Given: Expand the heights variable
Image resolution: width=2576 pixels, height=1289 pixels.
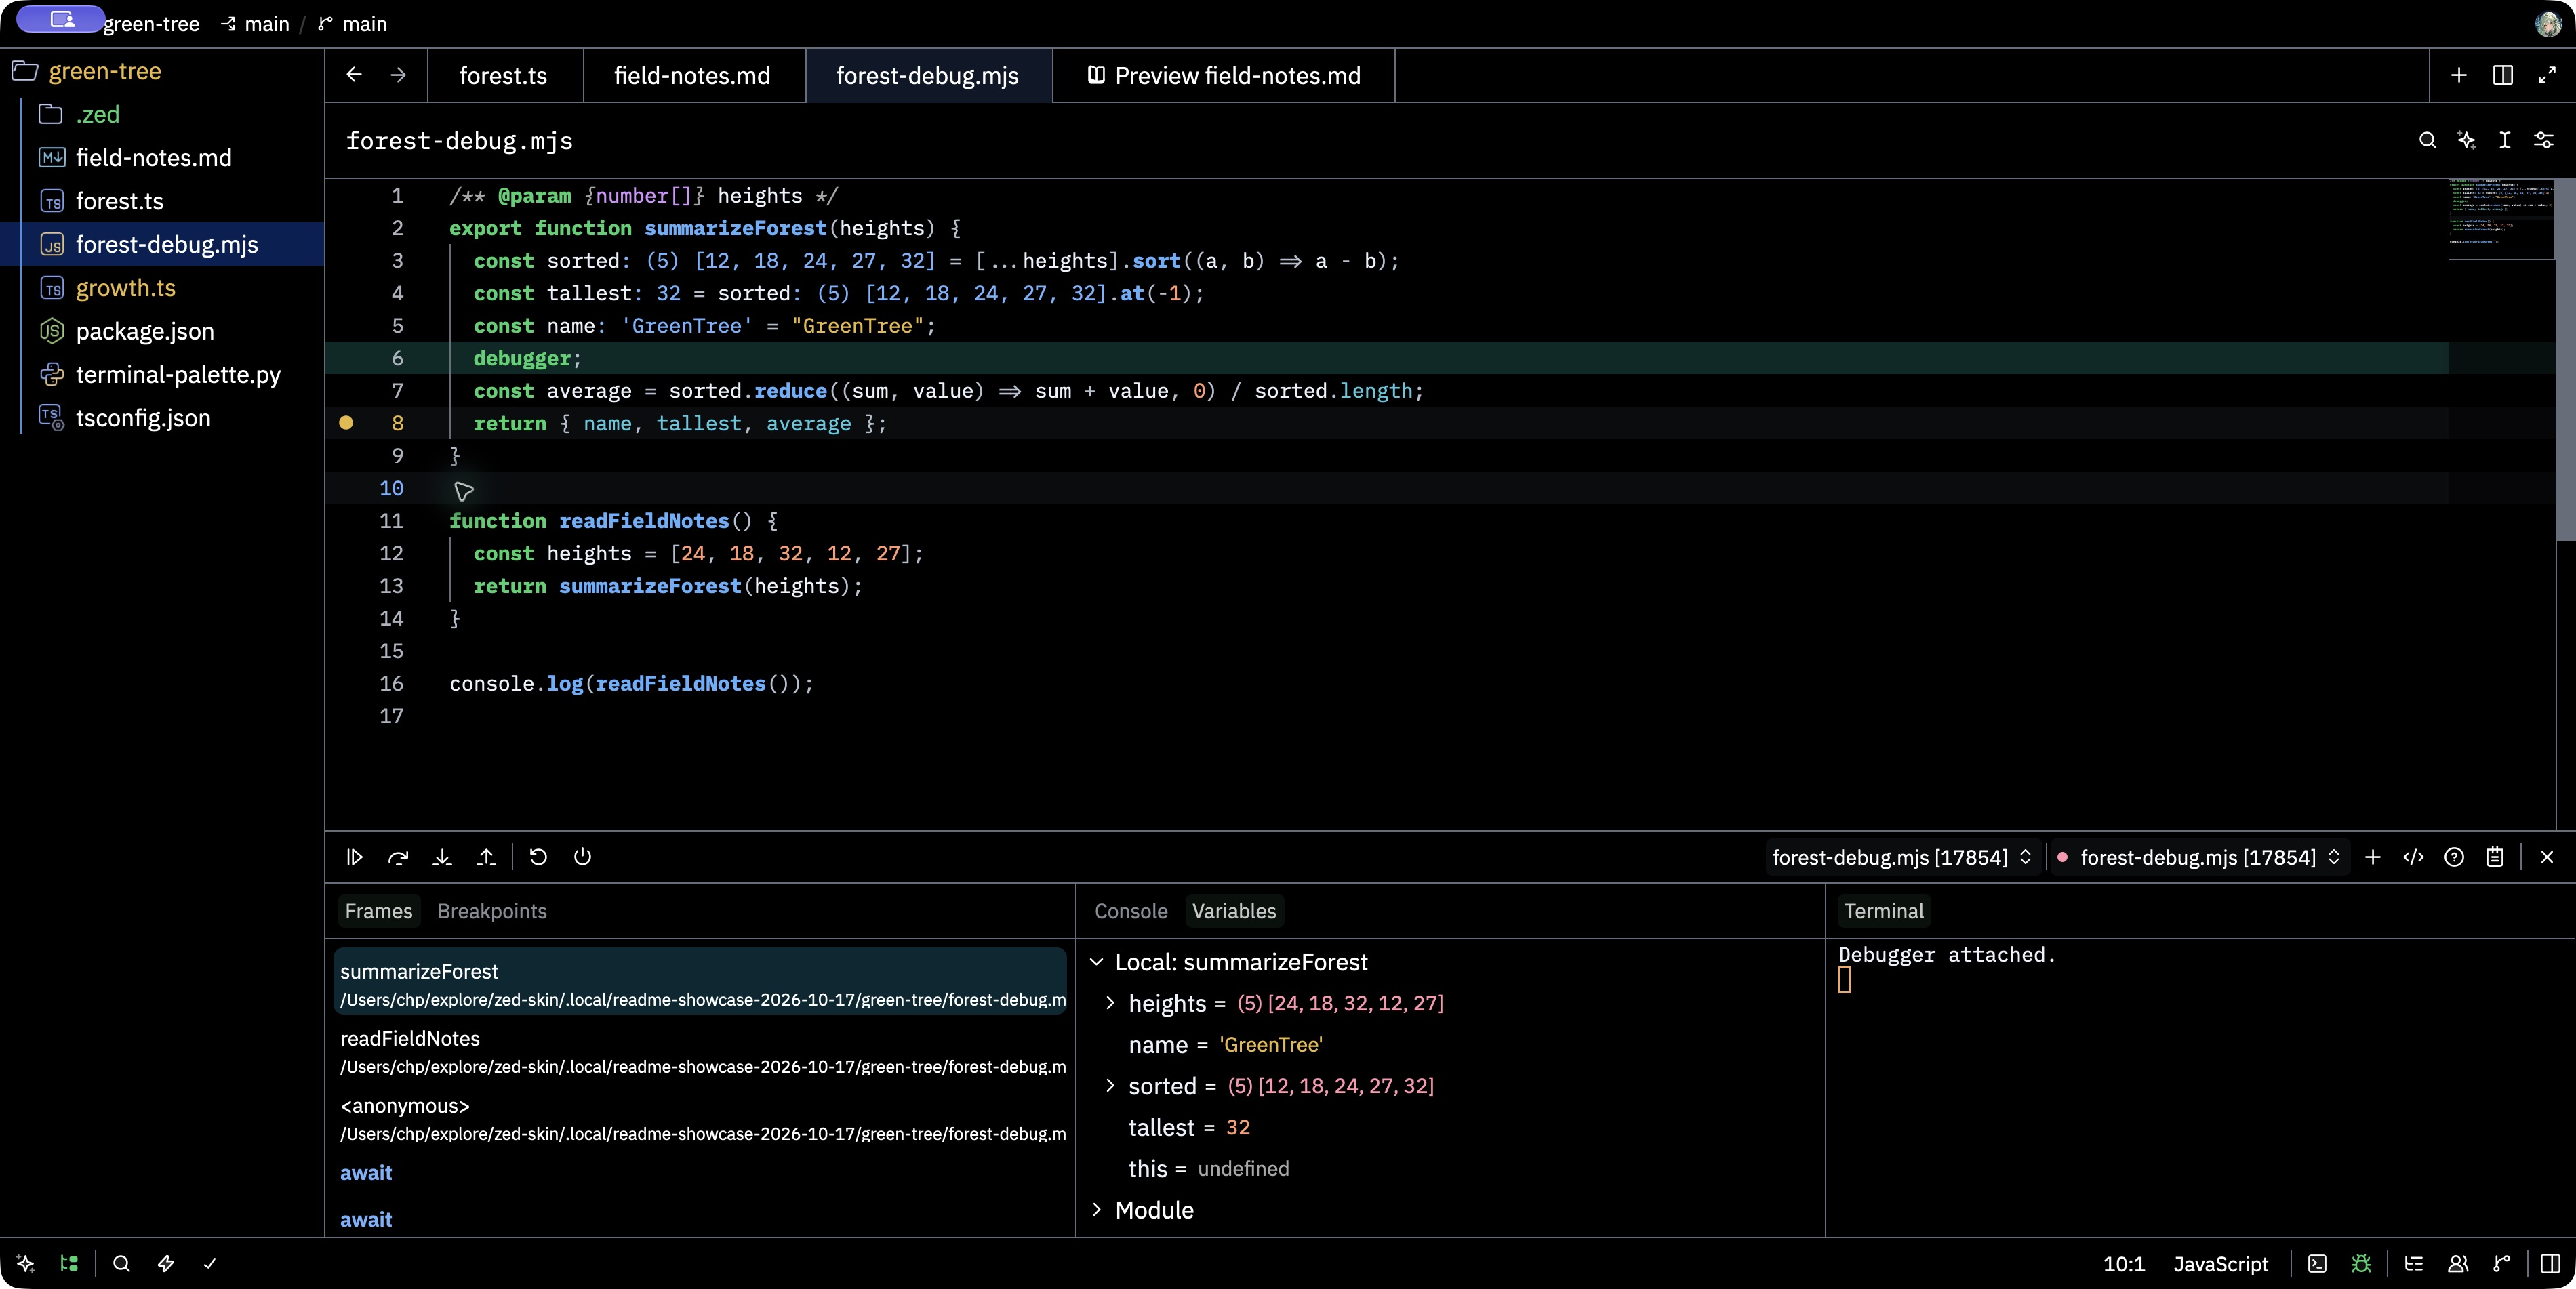Looking at the screenshot, I should point(1110,1003).
